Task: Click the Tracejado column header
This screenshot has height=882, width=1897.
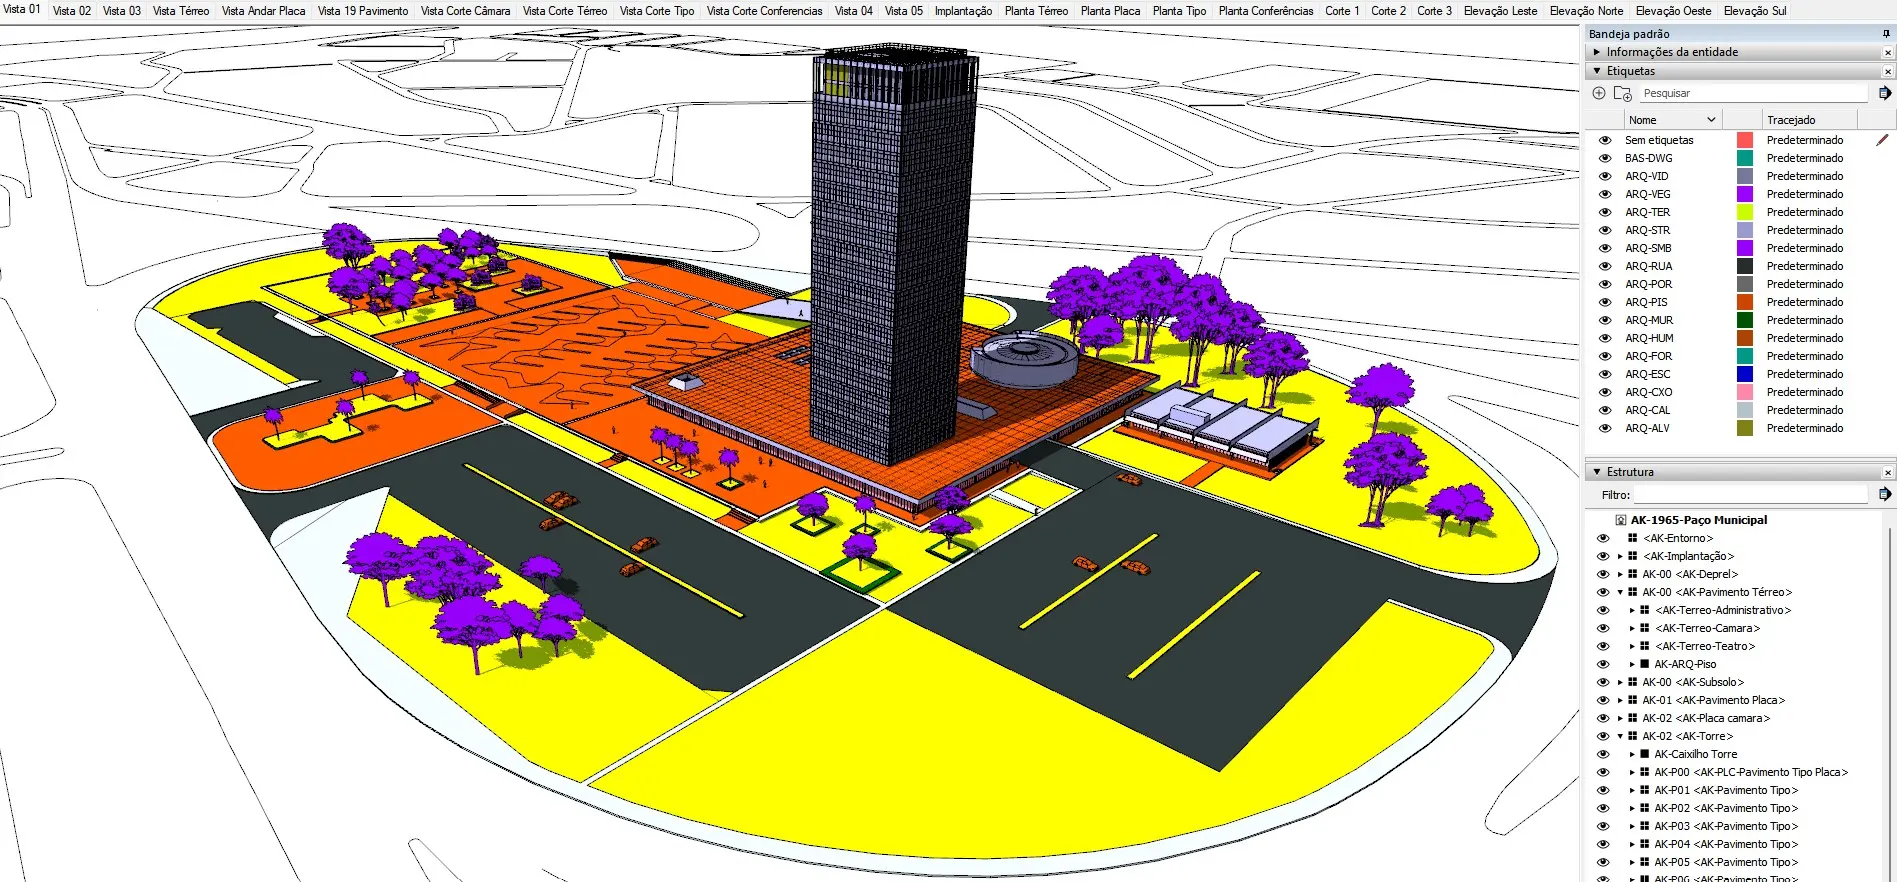Action: tap(1790, 120)
